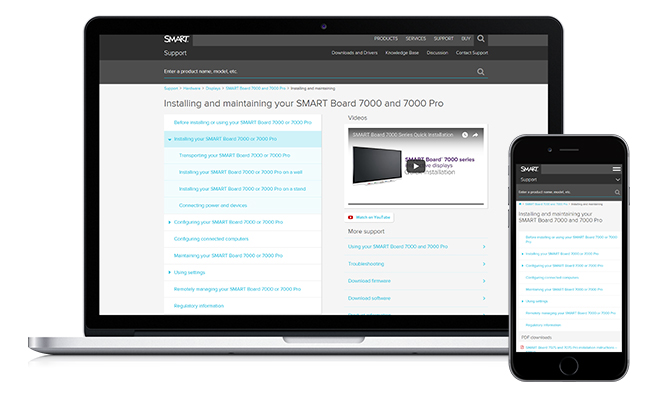This screenshot has width=658, height=397.
Task: Open the search magnifier in laptop top navigation
Action: tap(481, 39)
